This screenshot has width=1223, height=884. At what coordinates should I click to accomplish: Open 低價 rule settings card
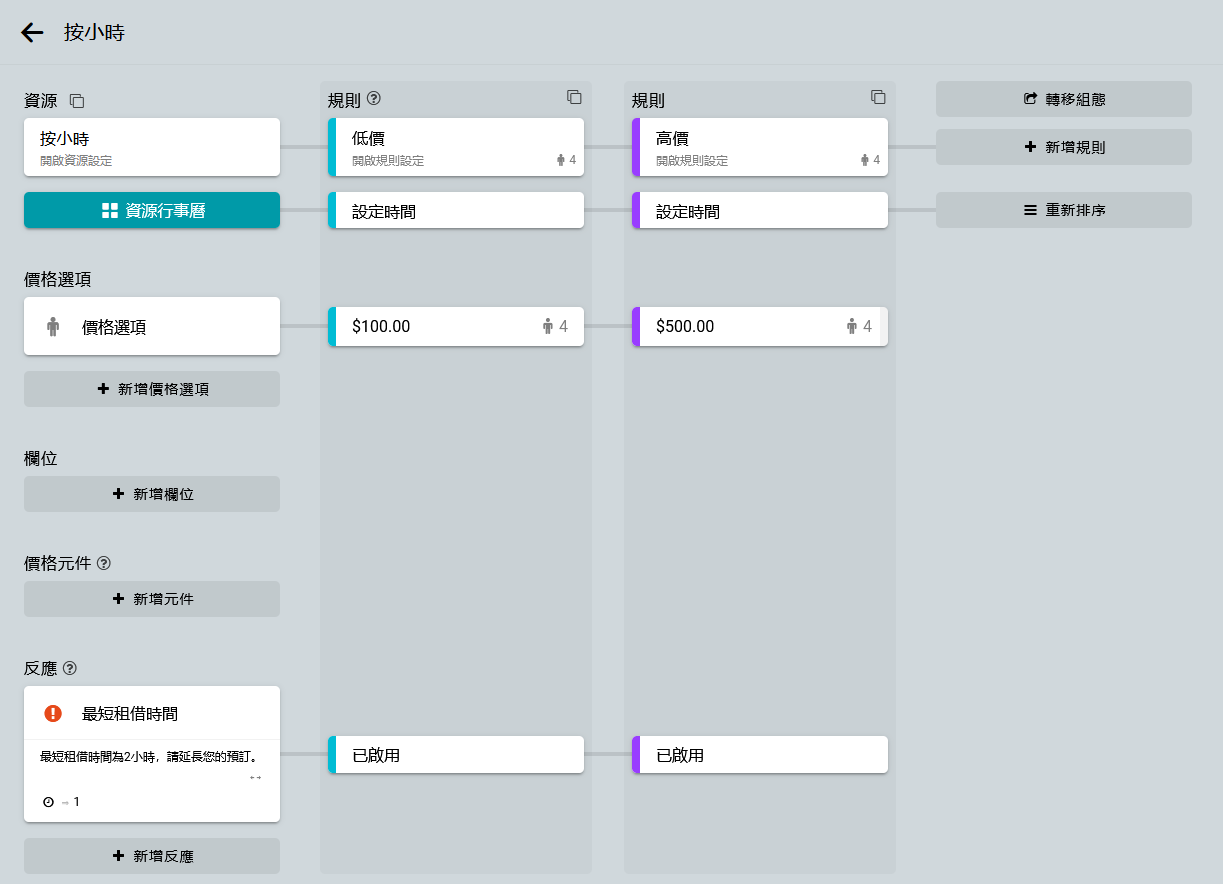[x=456, y=147]
